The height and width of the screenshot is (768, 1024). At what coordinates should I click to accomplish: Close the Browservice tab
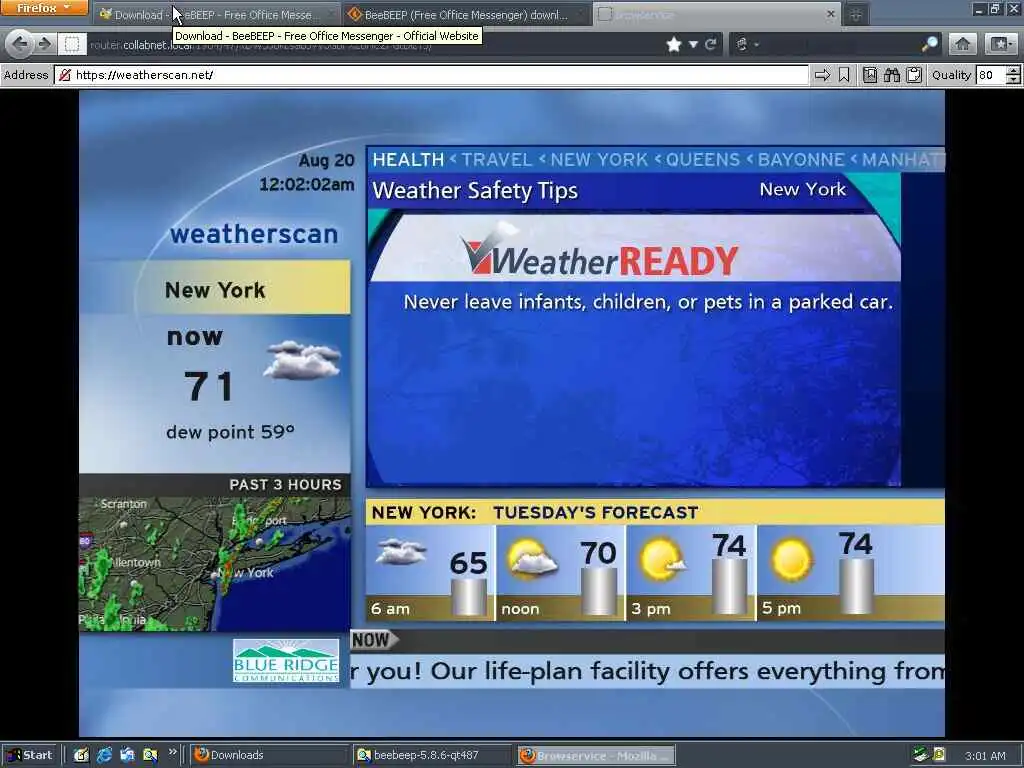pyautogui.click(x=831, y=14)
